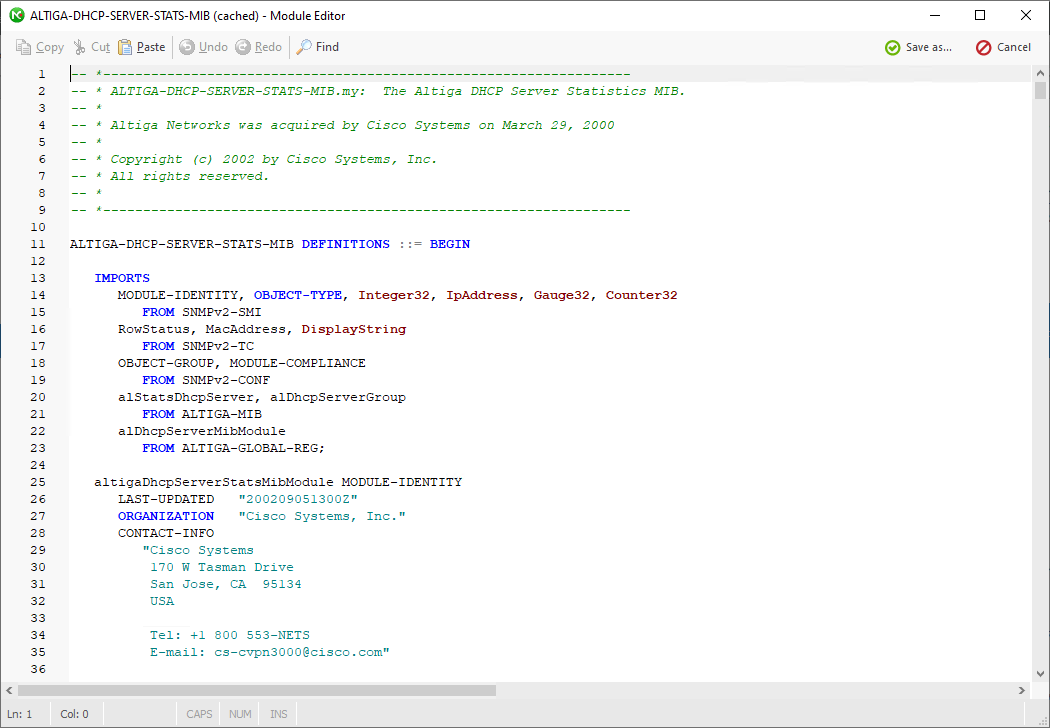The height and width of the screenshot is (728, 1050).
Task: Click '170 W Tasman Drive' address line
Action: [x=222, y=567]
